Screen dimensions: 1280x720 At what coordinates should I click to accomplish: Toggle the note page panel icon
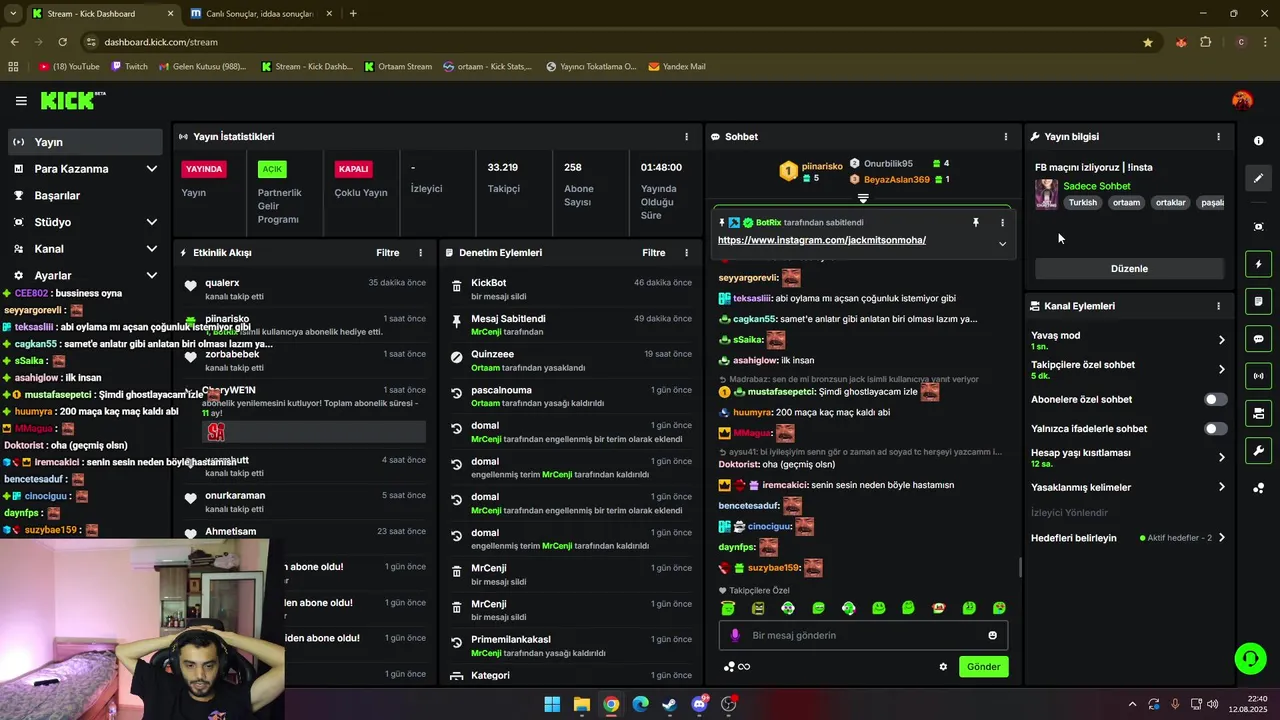(x=1259, y=301)
